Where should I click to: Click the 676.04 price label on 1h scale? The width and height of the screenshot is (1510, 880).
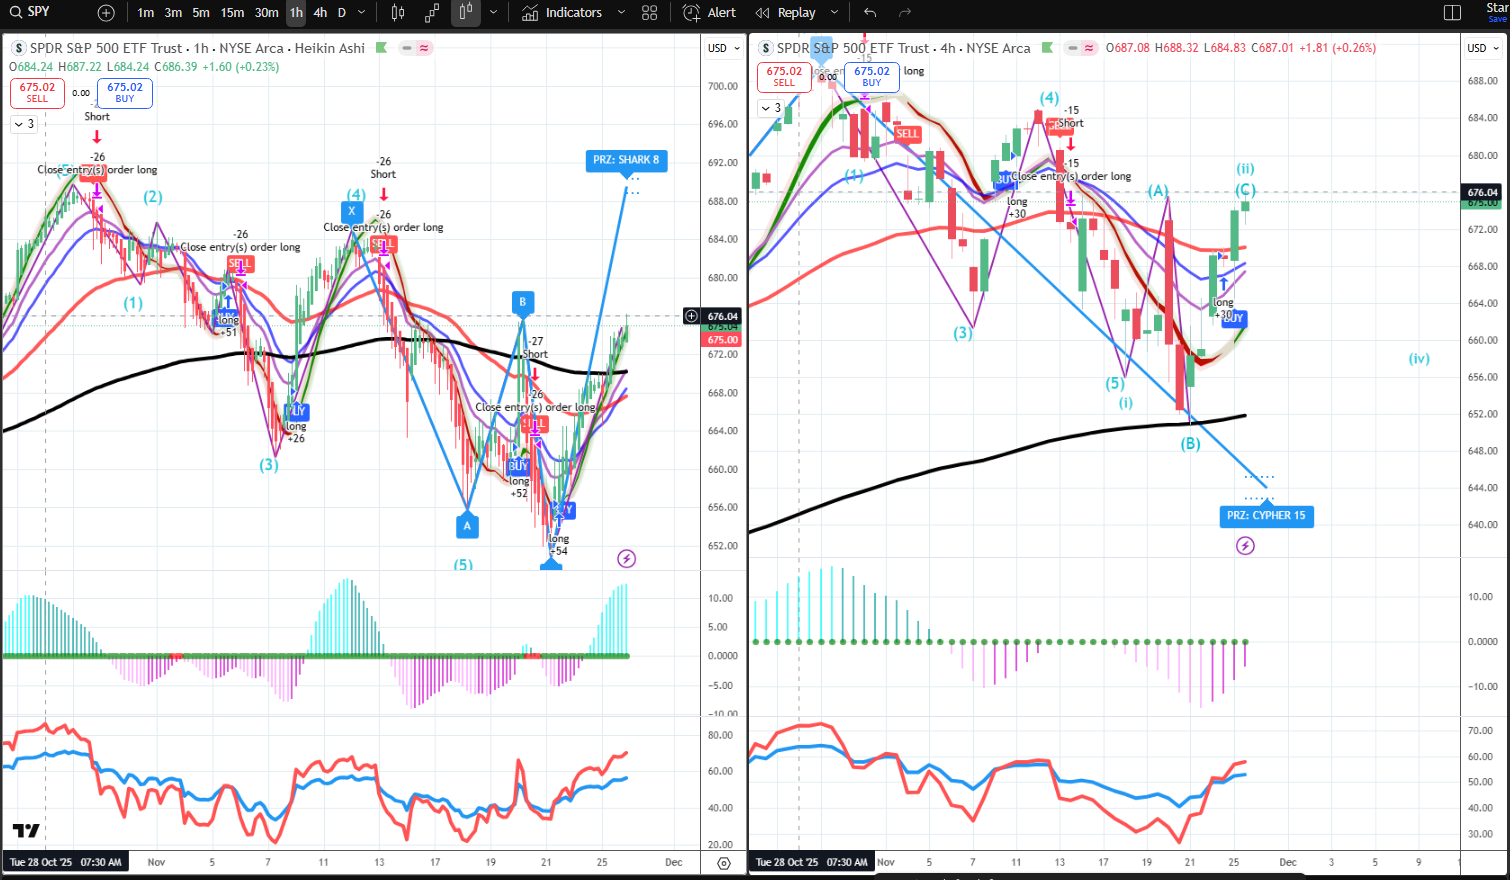[x=723, y=316]
